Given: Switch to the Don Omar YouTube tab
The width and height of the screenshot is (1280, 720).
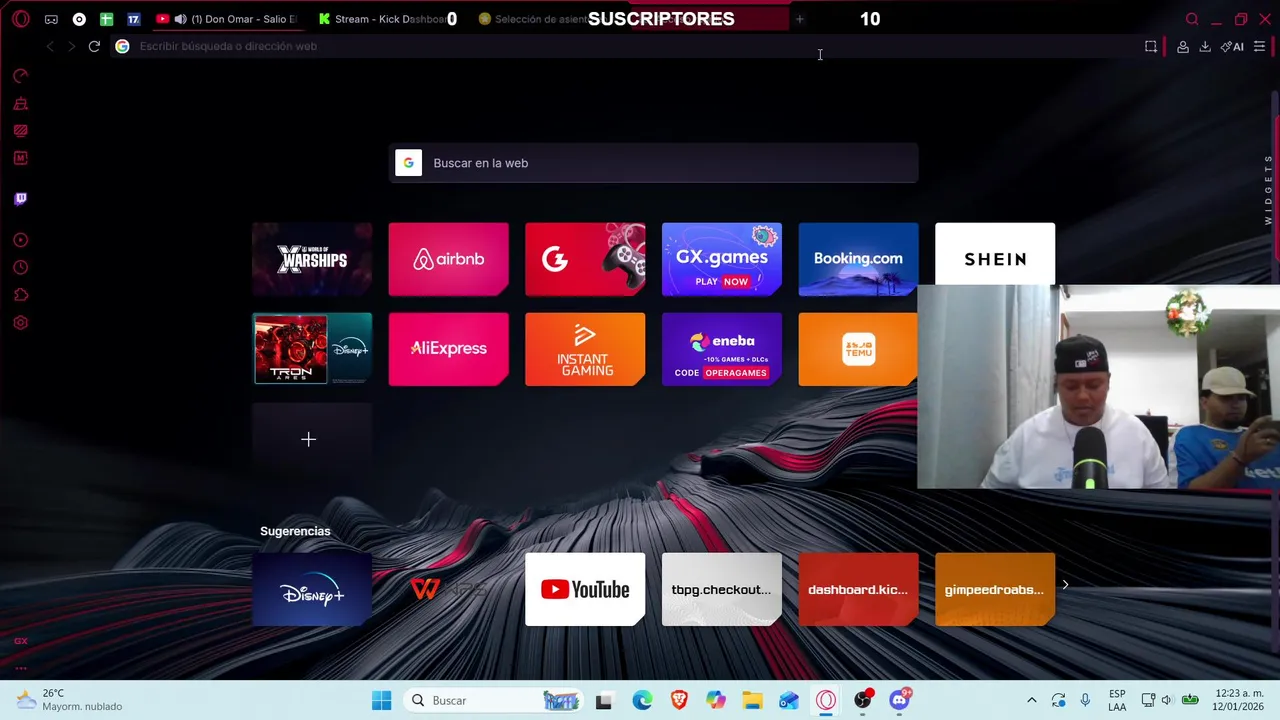Looking at the screenshot, I should pos(228,19).
